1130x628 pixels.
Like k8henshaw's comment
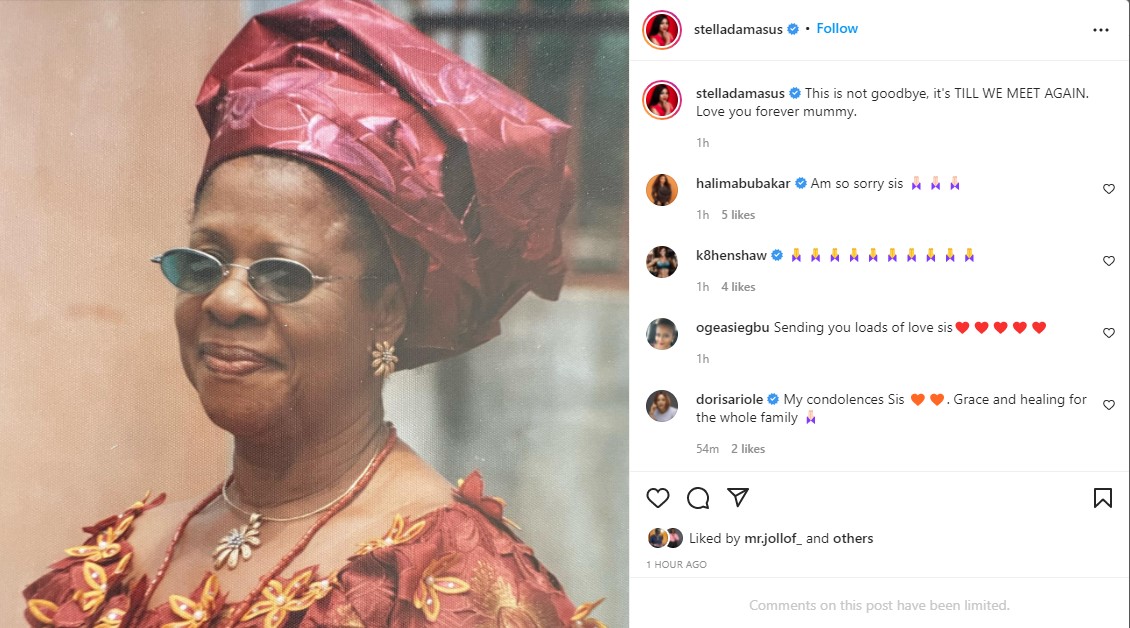(1108, 261)
